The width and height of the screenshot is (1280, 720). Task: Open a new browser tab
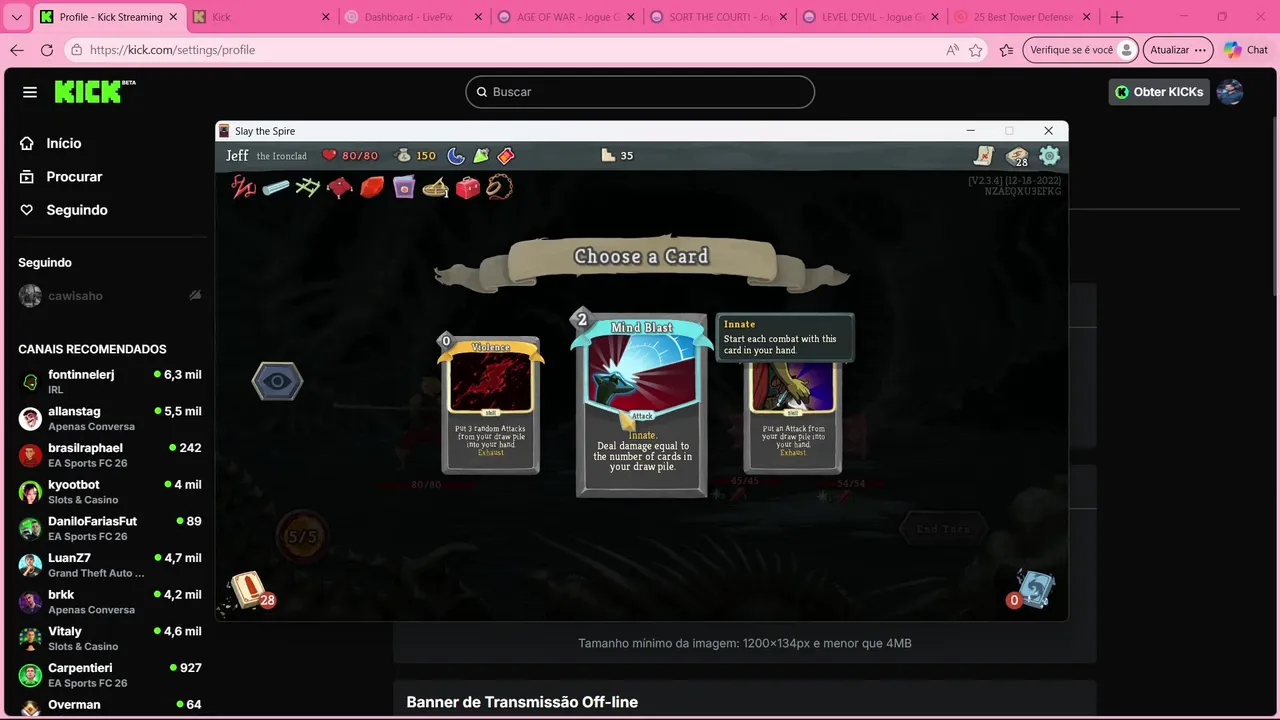(1117, 17)
